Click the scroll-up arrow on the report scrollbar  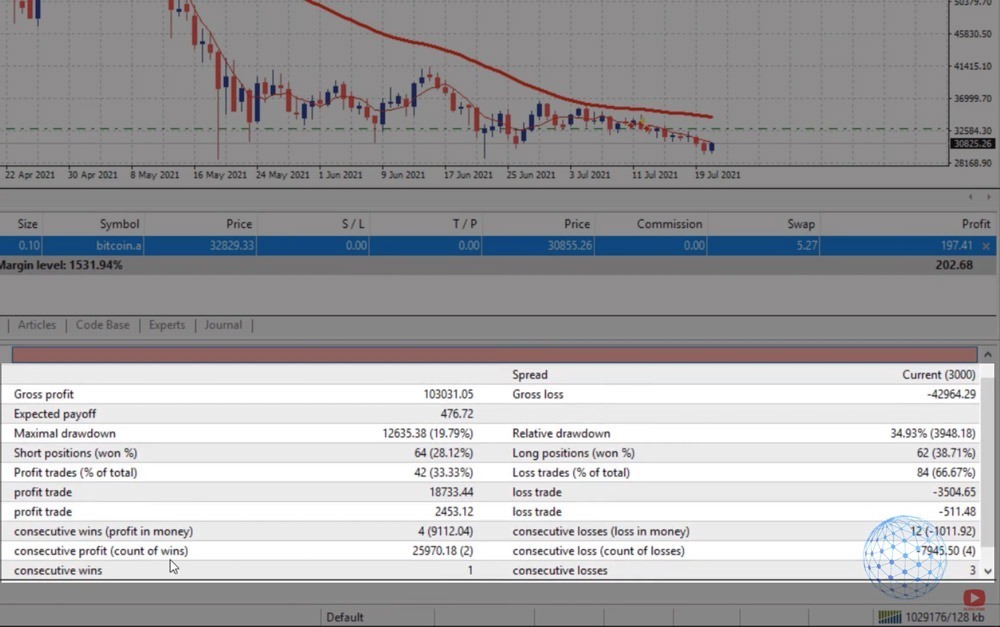(989, 353)
